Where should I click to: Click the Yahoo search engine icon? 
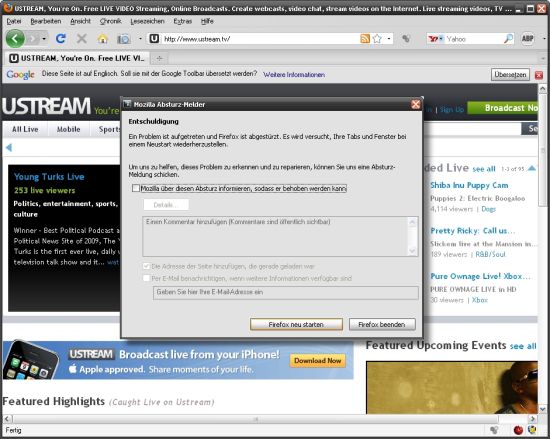point(433,39)
